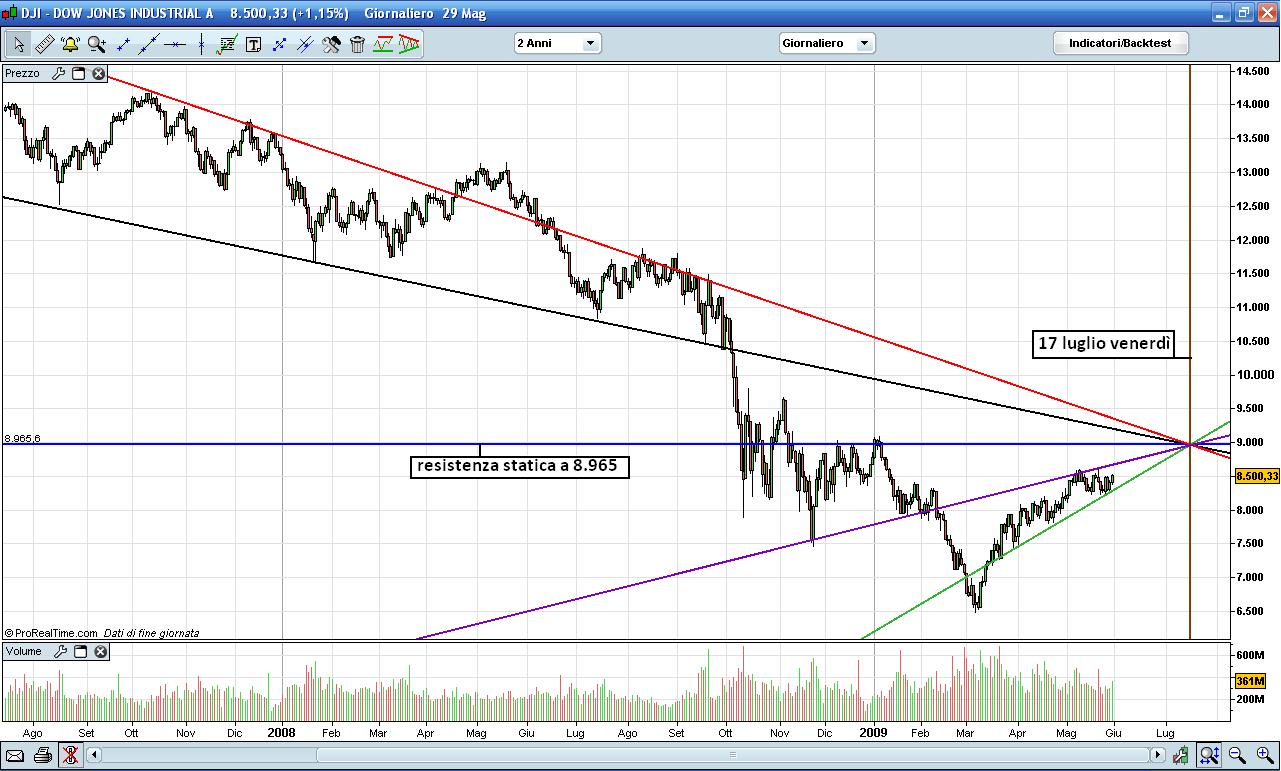The image size is (1281, 771).
Task: Click the zoom out magnifier
Action: pos(1236,755)
